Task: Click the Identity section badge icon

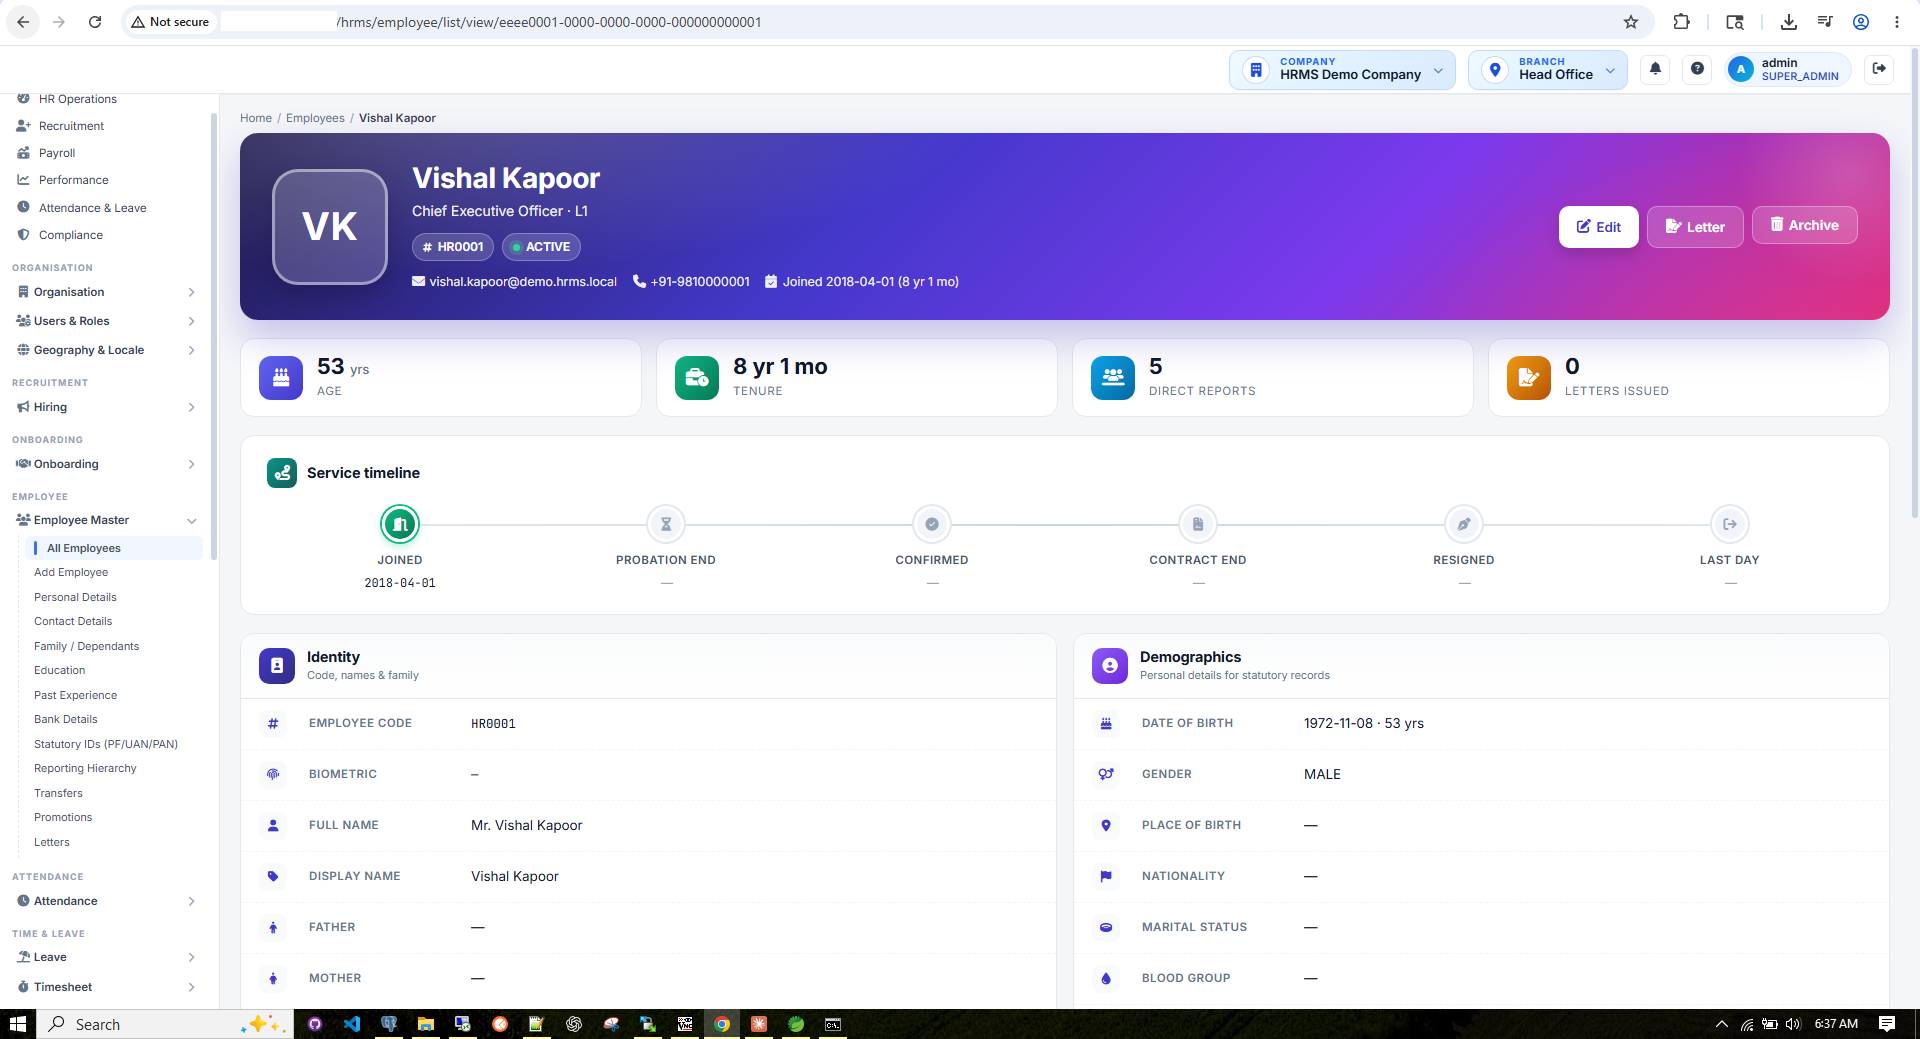Action: [277, 666]
